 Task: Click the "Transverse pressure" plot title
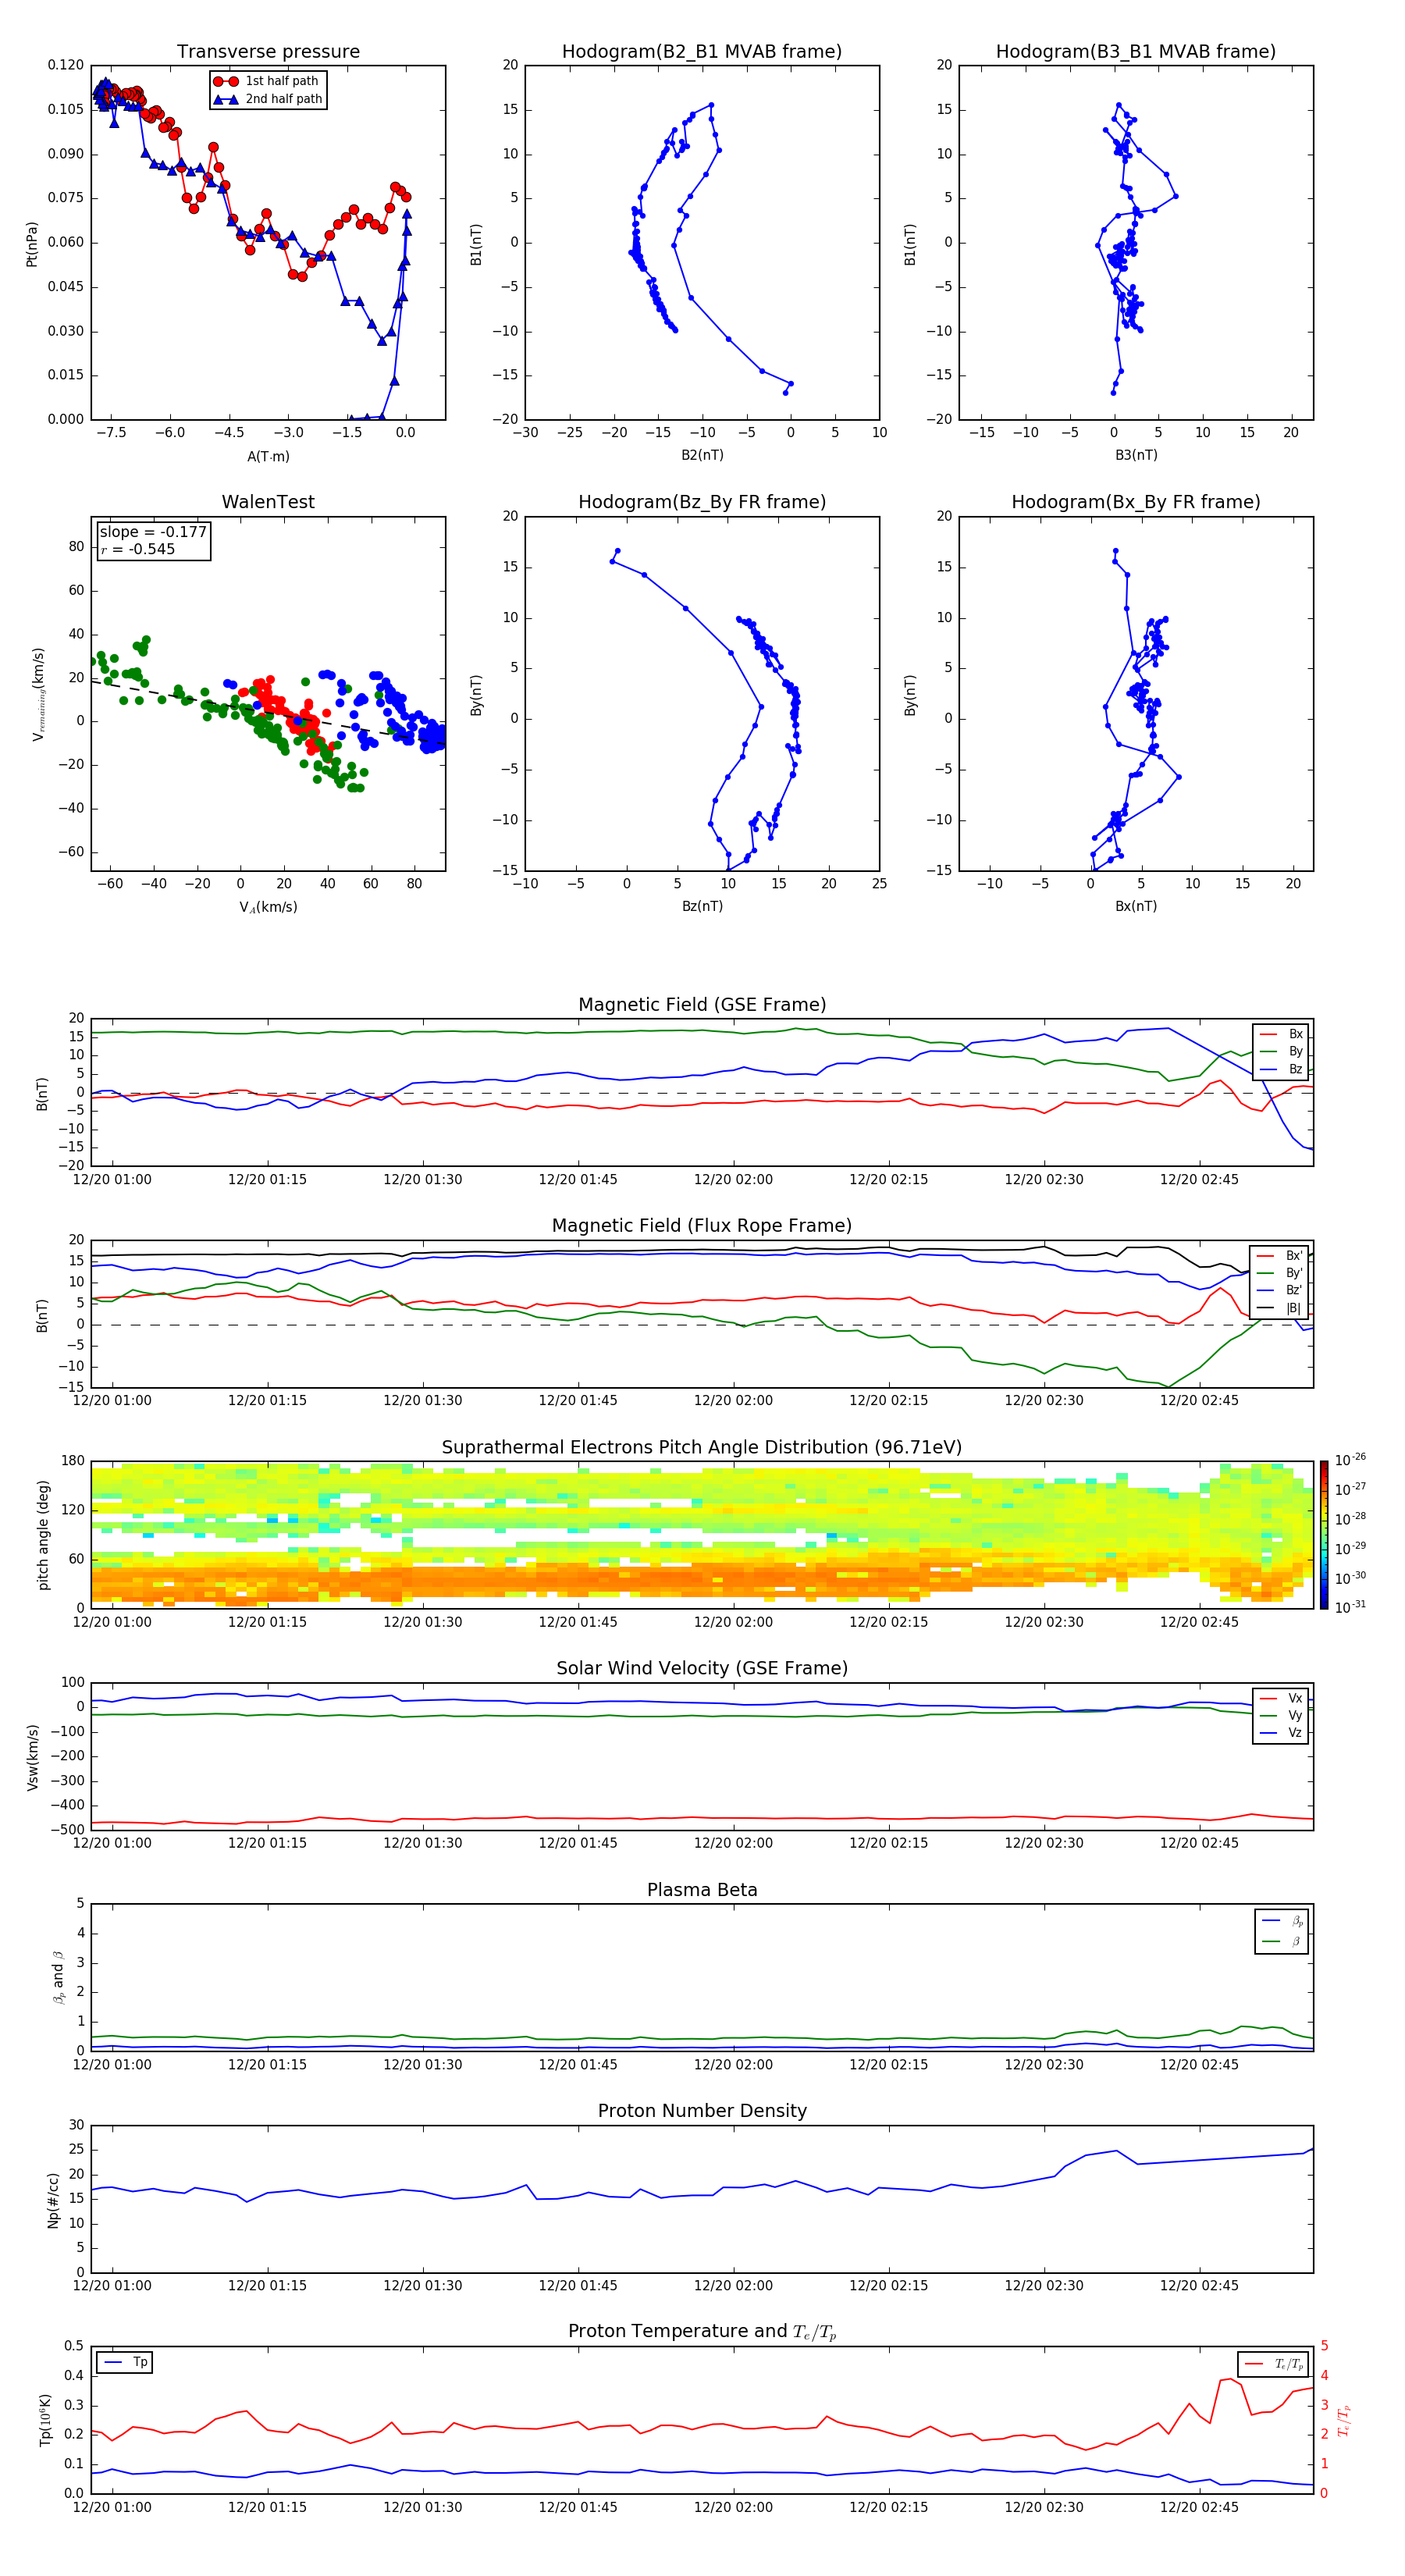pyautogui.click(x=268, y=51)
